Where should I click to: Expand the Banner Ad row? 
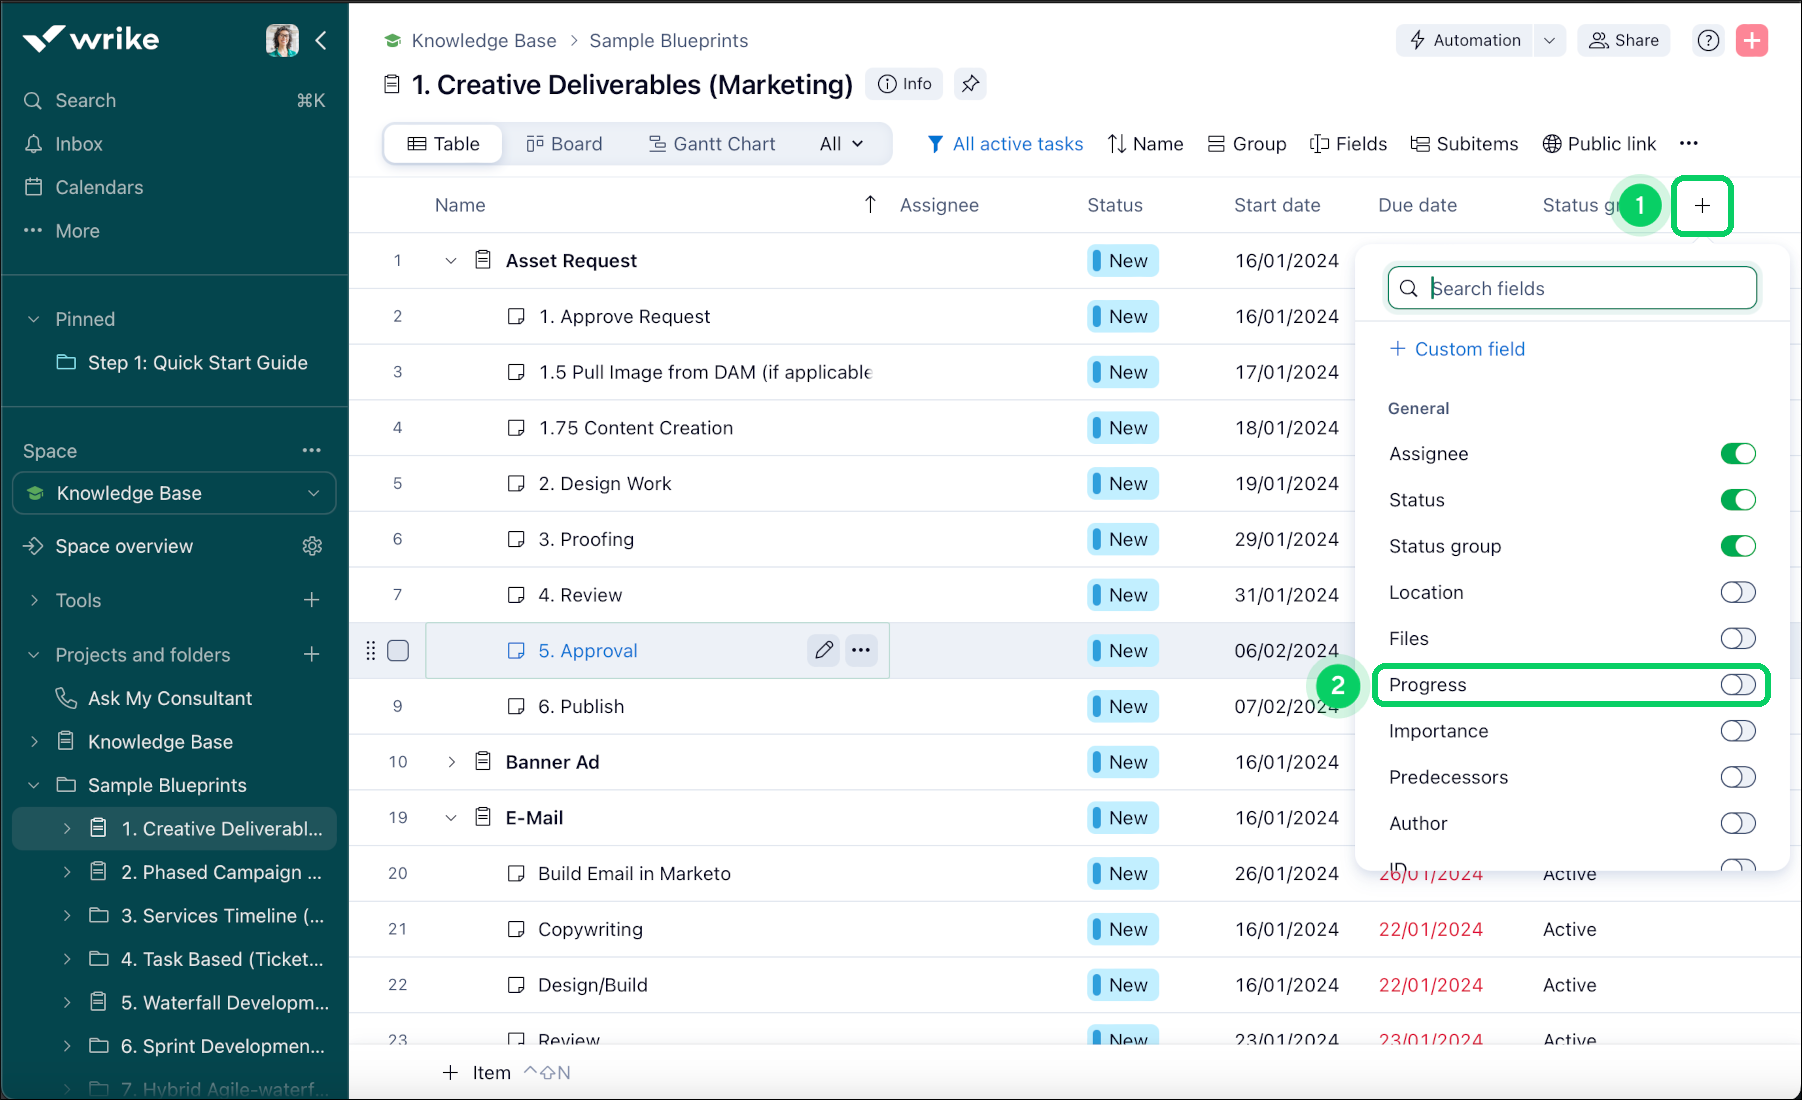(451, 762)
